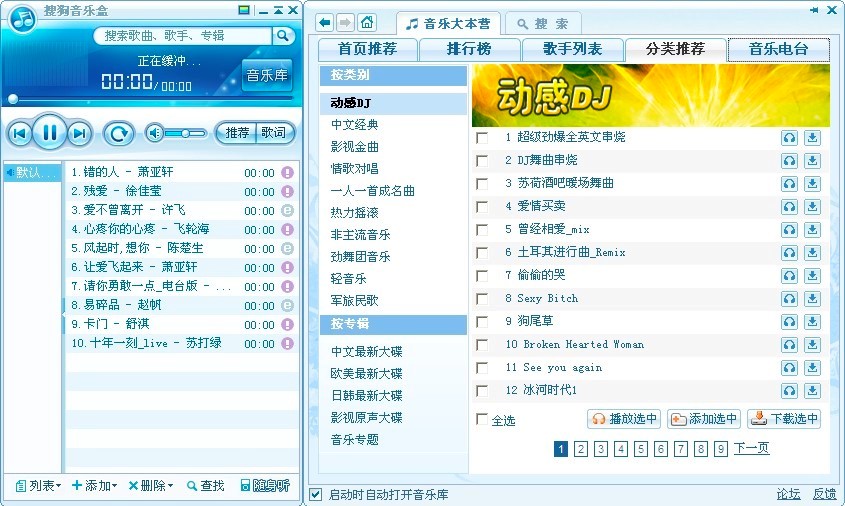The image size is (845, 506).
Task: Download 狗尾草 via download icon
Action: (x=812, y=322)
